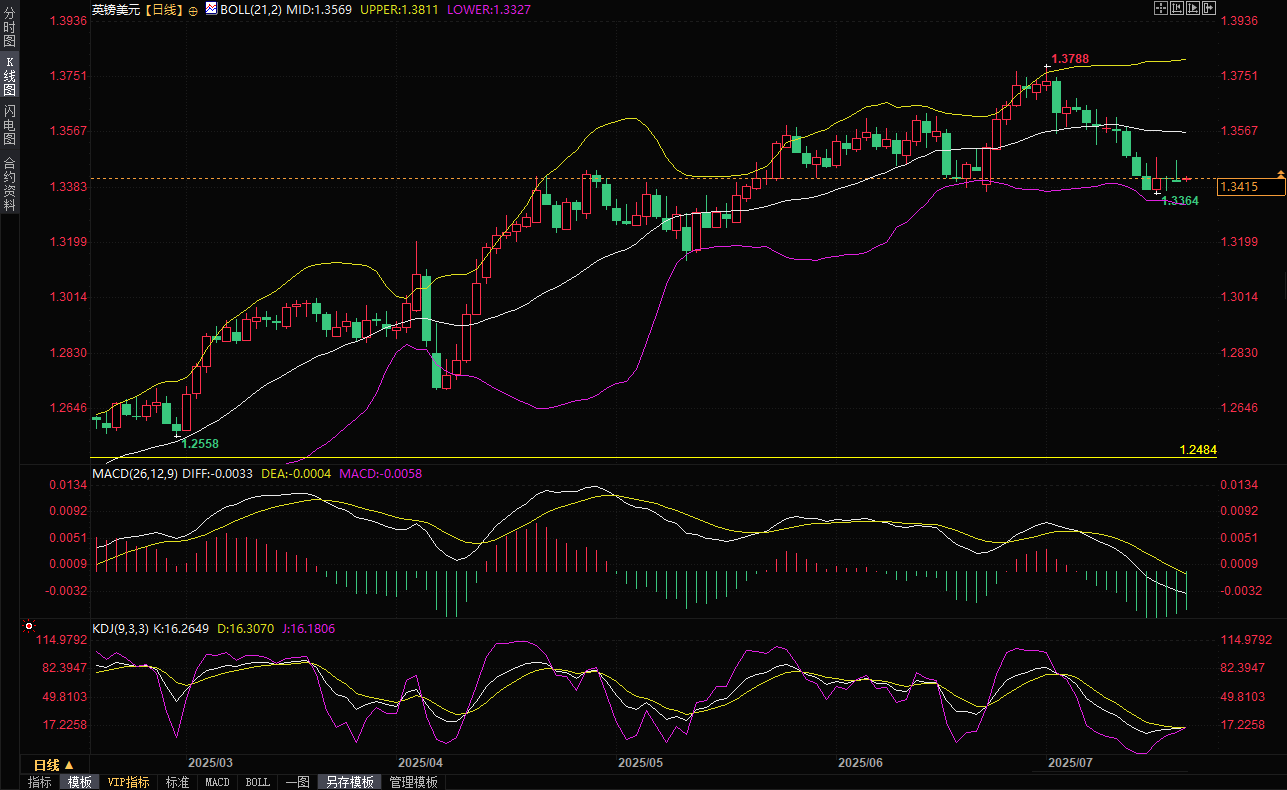
Task: Open the K线图 side tab
Action: click(9, 76)
